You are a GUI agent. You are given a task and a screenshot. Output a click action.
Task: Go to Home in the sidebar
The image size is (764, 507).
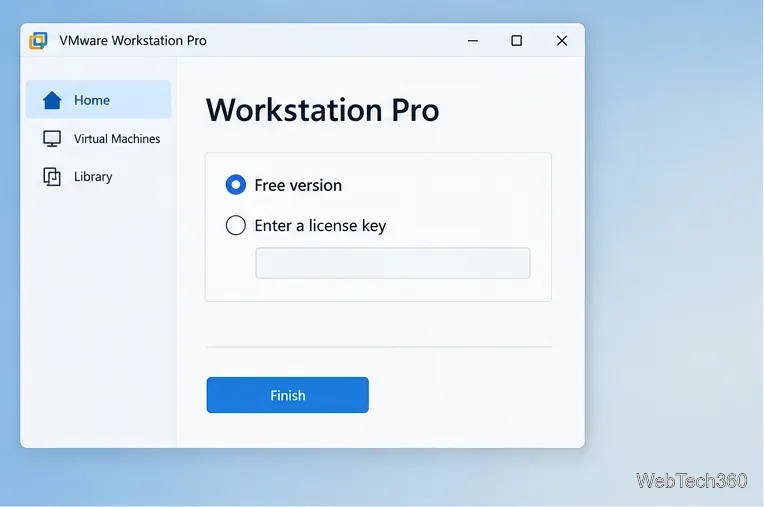tap(98, 100)
